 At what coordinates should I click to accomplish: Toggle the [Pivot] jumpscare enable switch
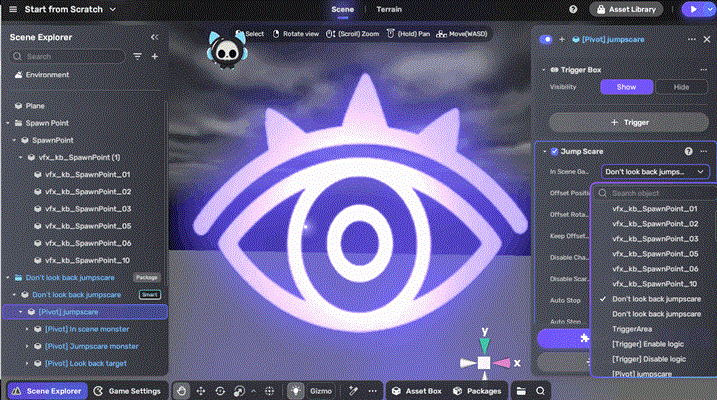tap(546, 39)
